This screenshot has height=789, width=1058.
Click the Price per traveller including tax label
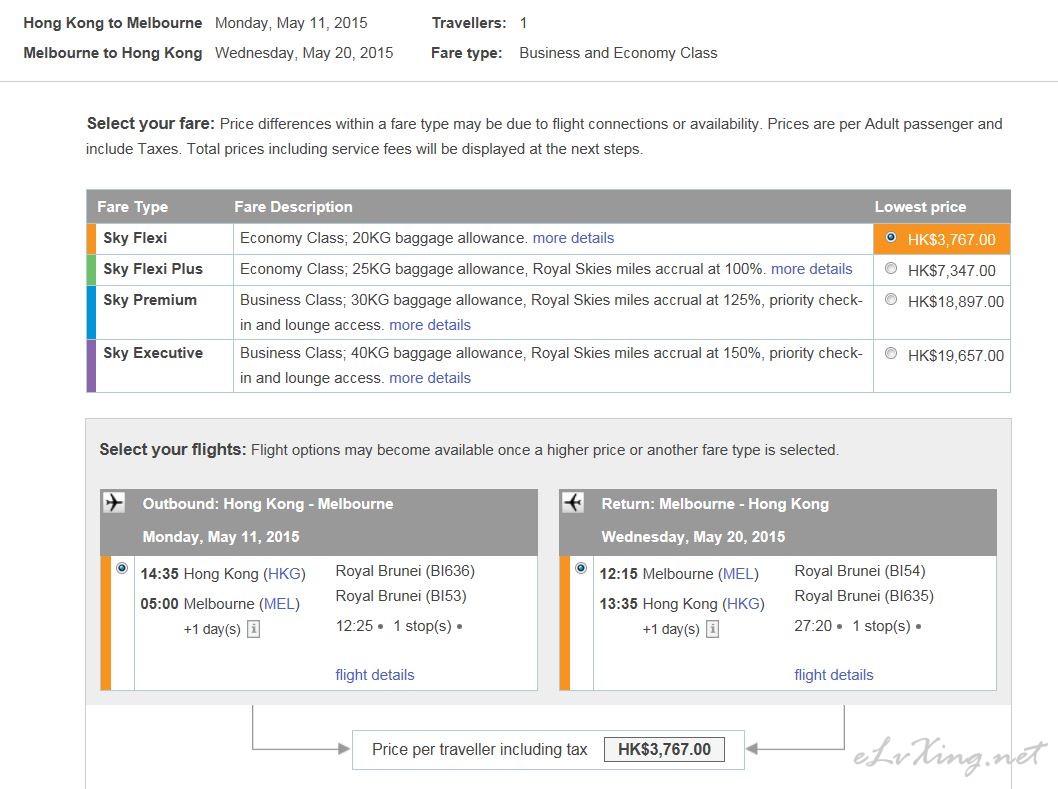point(480,750)
